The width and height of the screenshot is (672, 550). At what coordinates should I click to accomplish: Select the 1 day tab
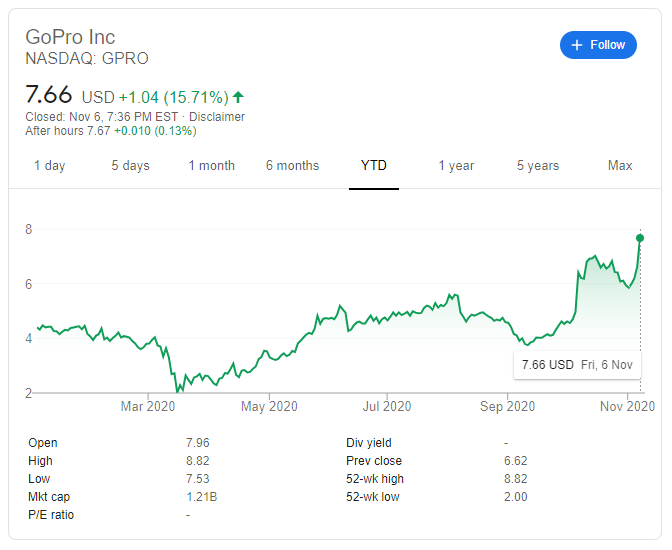[49, 166]
